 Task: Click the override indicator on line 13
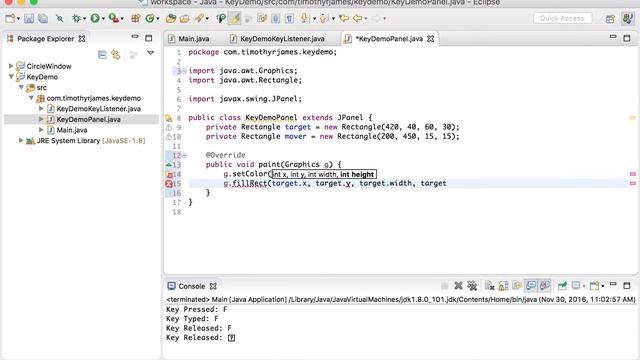pyautogui.click(x=169, y=165)
